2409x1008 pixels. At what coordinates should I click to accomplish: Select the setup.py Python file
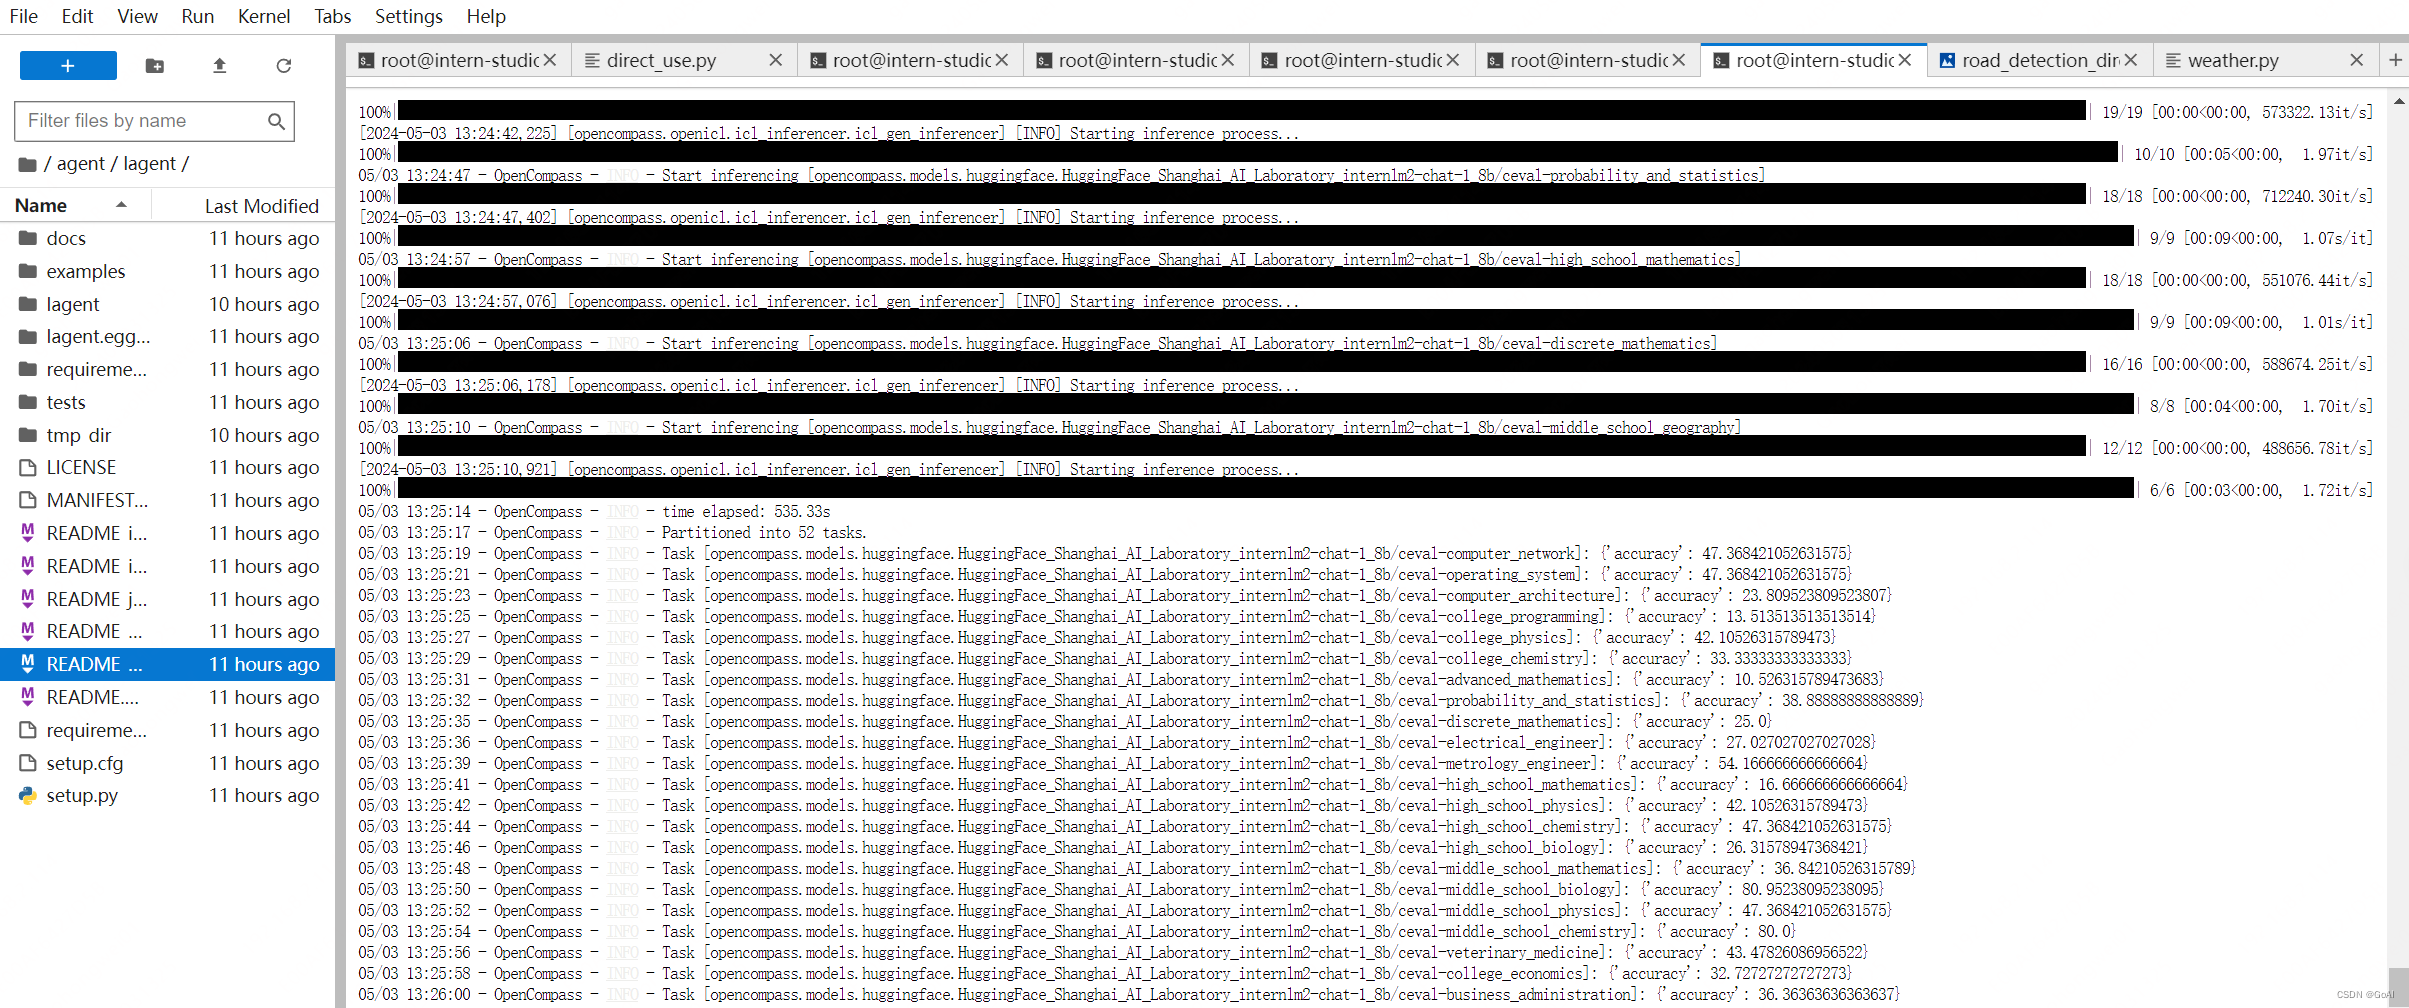168,795
